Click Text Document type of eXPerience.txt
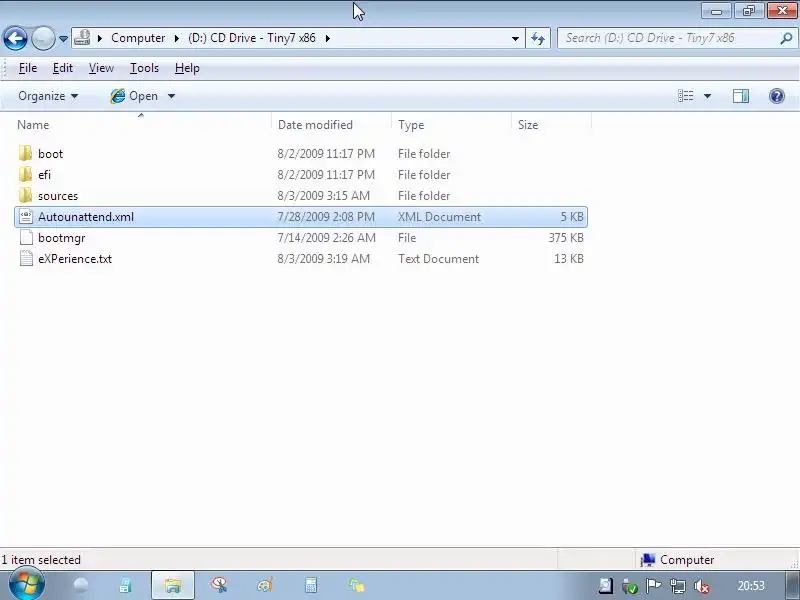 click(439, 259)
